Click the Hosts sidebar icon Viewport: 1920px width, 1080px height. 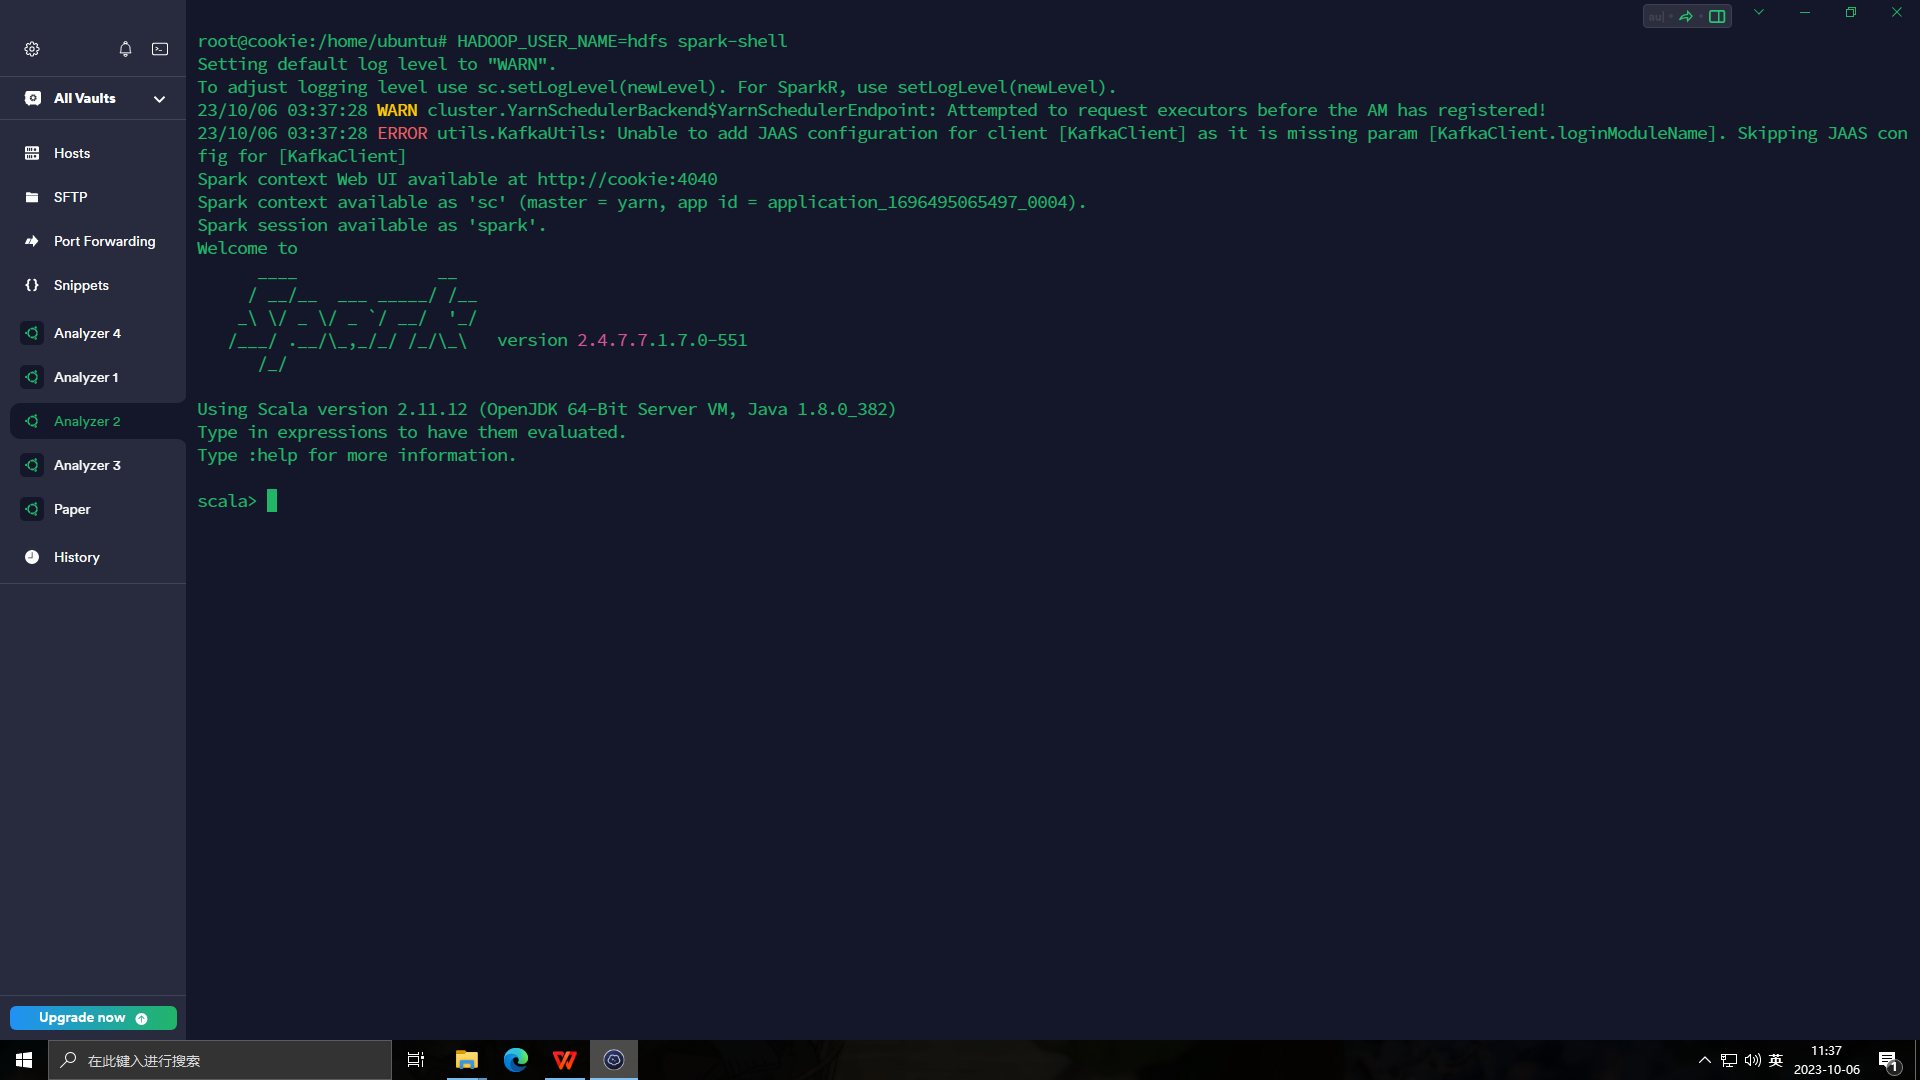32,153
